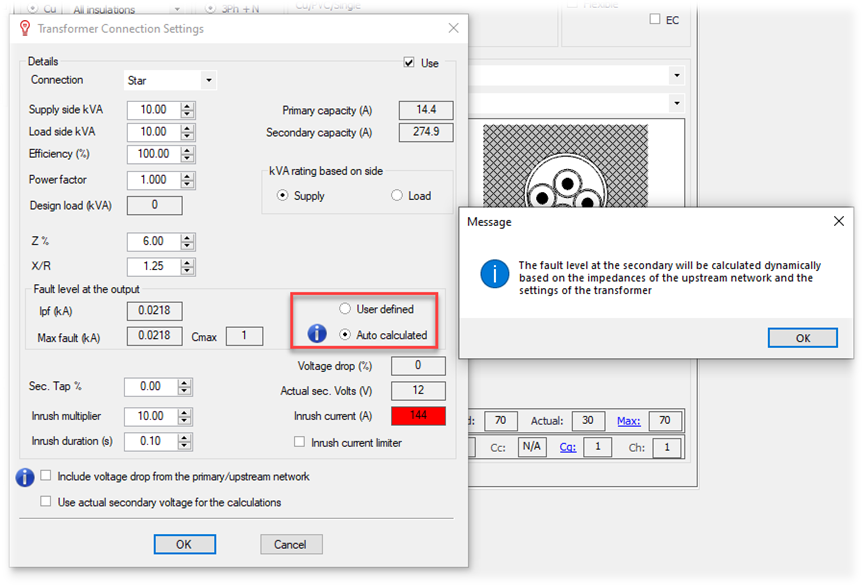The image size is (864, 588).
Task: Click the Cc: N/A field in background window
Action: click(532, 447)
